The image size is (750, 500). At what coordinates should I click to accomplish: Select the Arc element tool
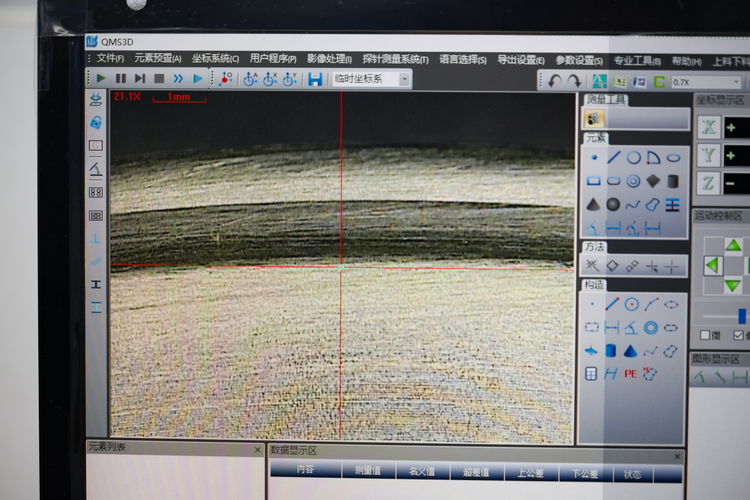click(653, 157)
